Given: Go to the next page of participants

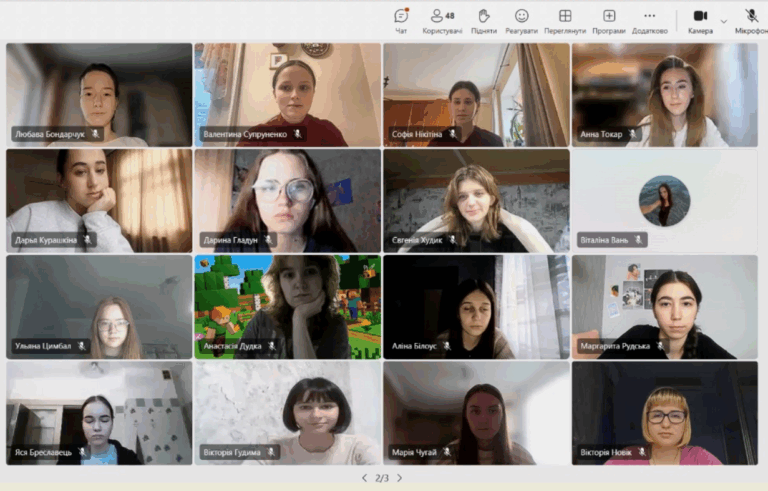Looking at the screenshot, I should pos(399,478).
